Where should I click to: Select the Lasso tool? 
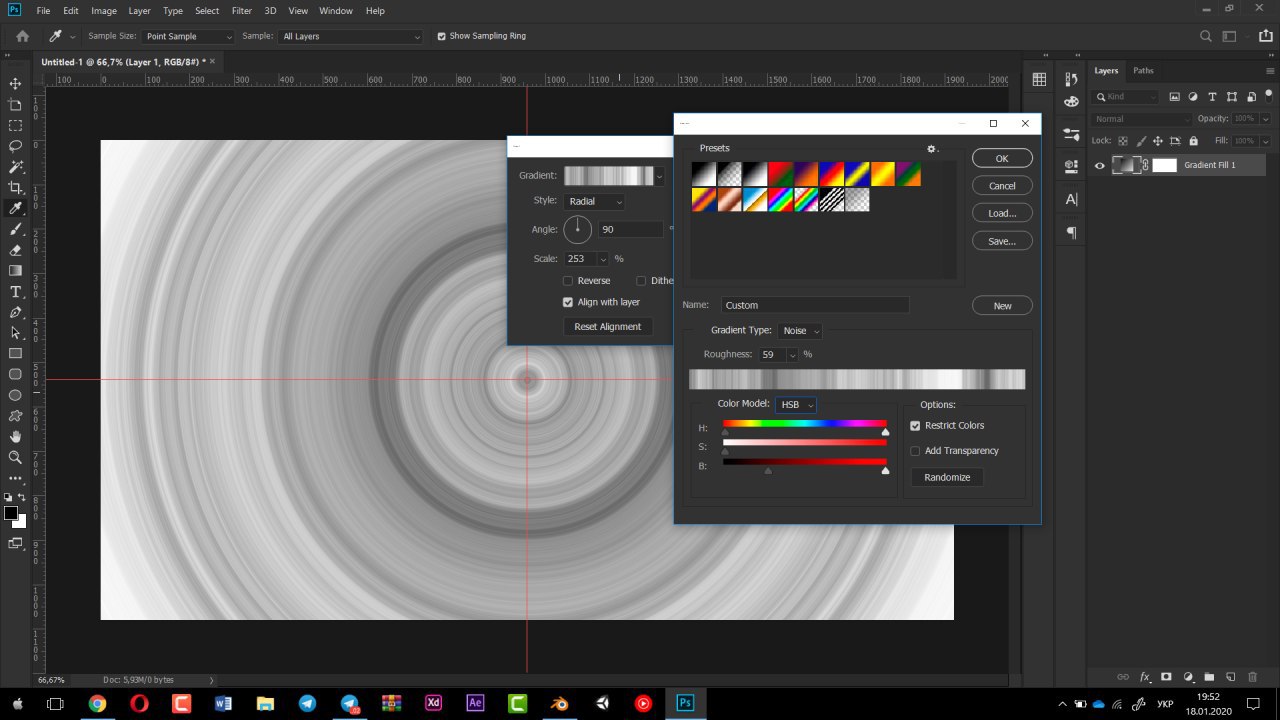15,146
